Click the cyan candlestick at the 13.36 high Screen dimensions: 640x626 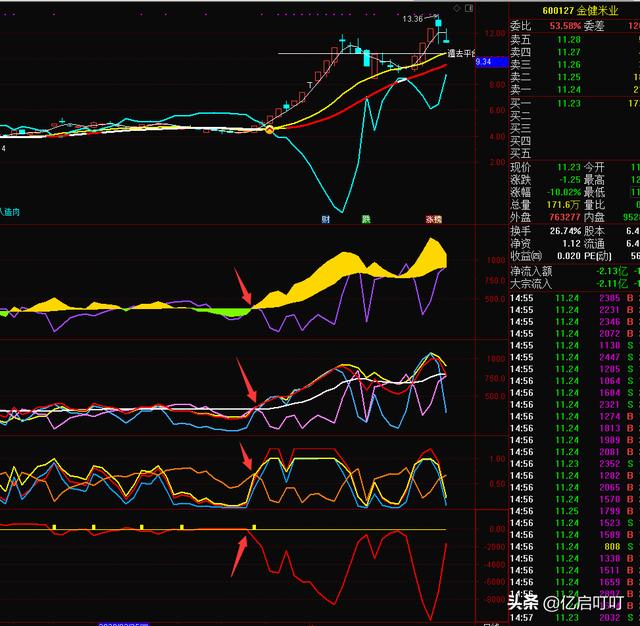(x=438, y=24)
